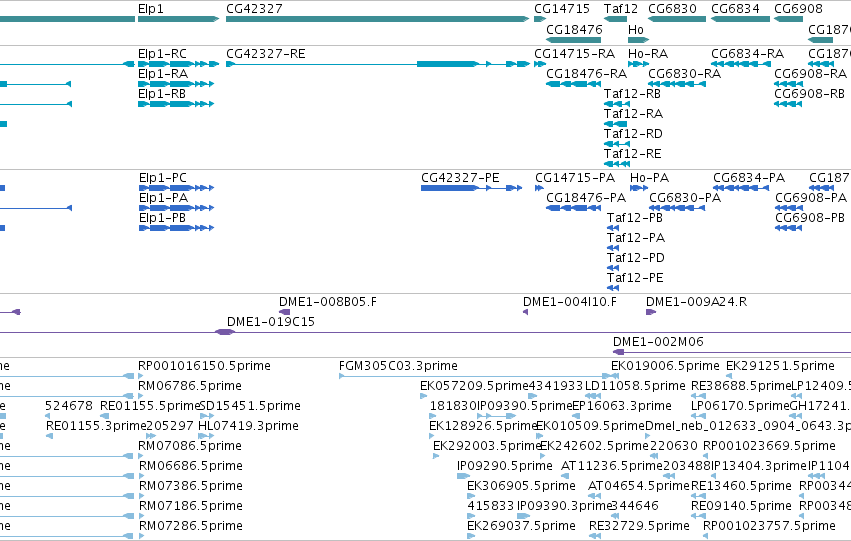Select the CG6908-RA transcript
The width and height of the screenshot is (851, 541).
click(x=789, y=84)
